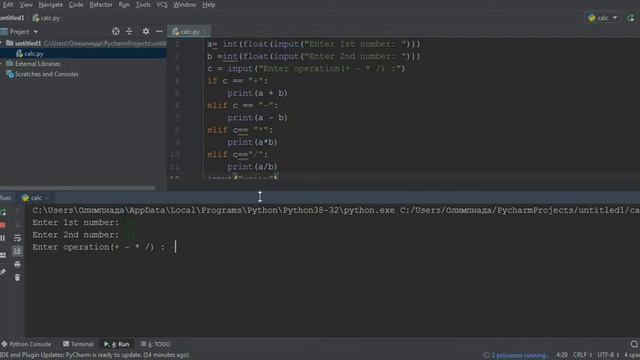Click the UTF-8 encoding status
The width and height of the screenshot is (640, 360).
(608, 355)
